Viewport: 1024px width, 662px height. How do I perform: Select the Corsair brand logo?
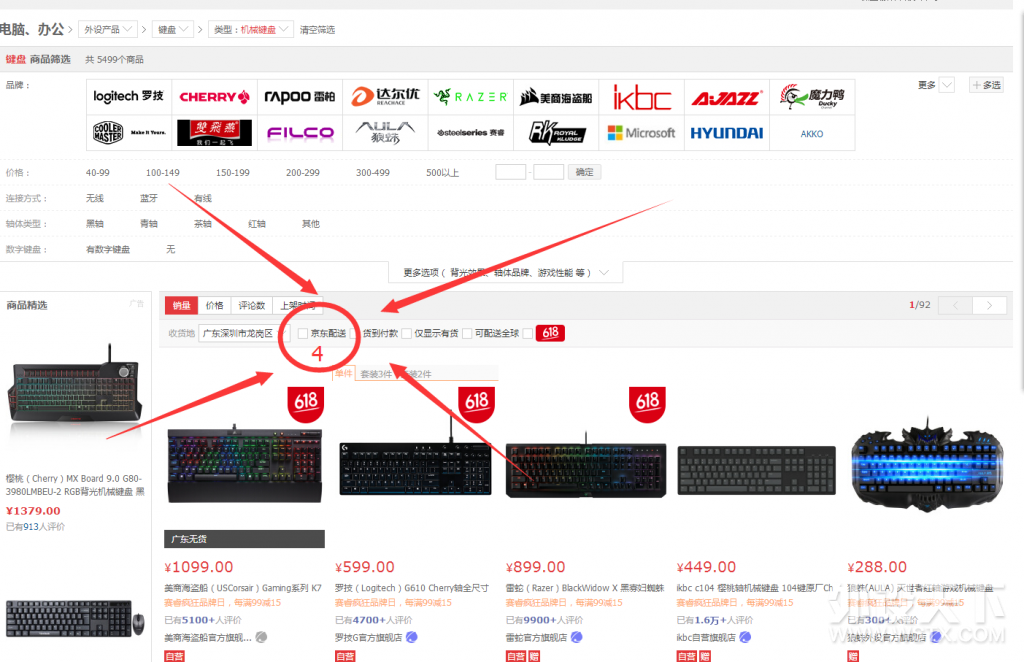click(556, 97)
